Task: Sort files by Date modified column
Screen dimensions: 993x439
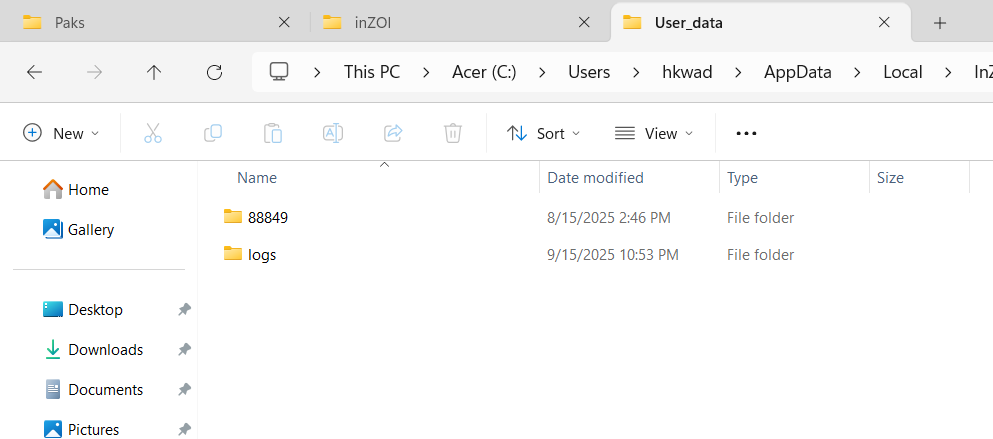Action: click(595, 178)
